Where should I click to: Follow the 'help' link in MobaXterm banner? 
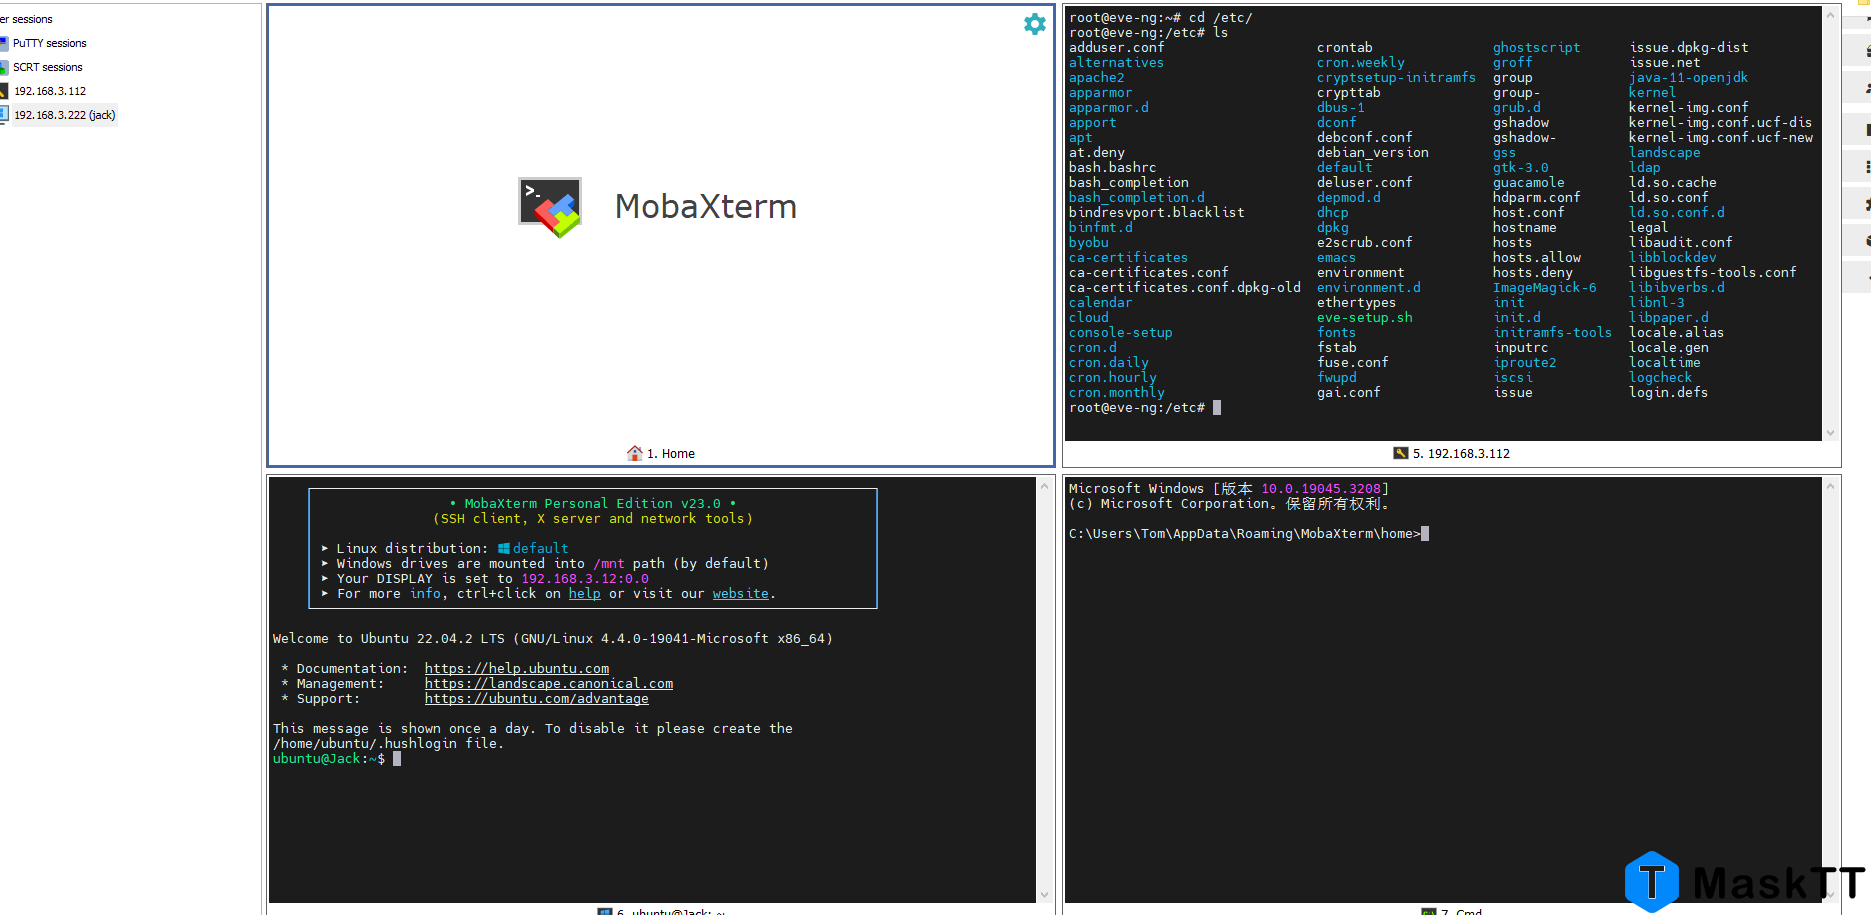pyautogui.click(x=585, y=593)
